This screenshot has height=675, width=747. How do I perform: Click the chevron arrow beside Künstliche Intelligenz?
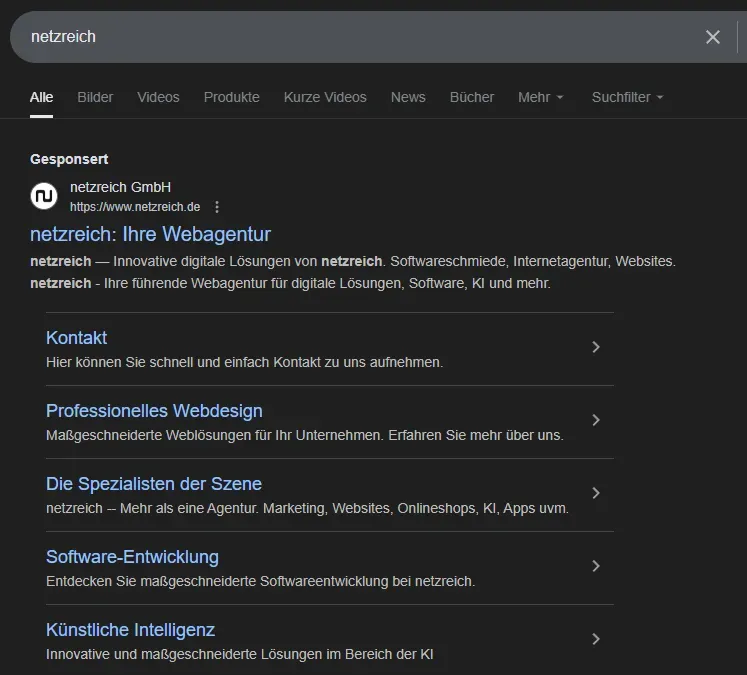pyautogui.click(x=596, y=639)
